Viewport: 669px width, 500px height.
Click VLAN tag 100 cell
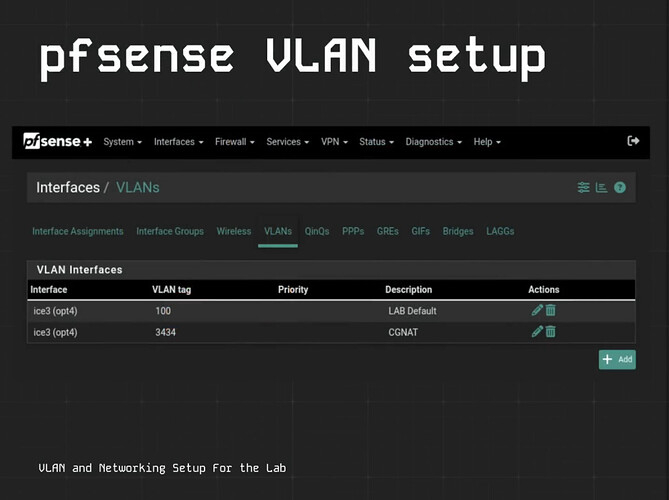click(x=163, y=311)
